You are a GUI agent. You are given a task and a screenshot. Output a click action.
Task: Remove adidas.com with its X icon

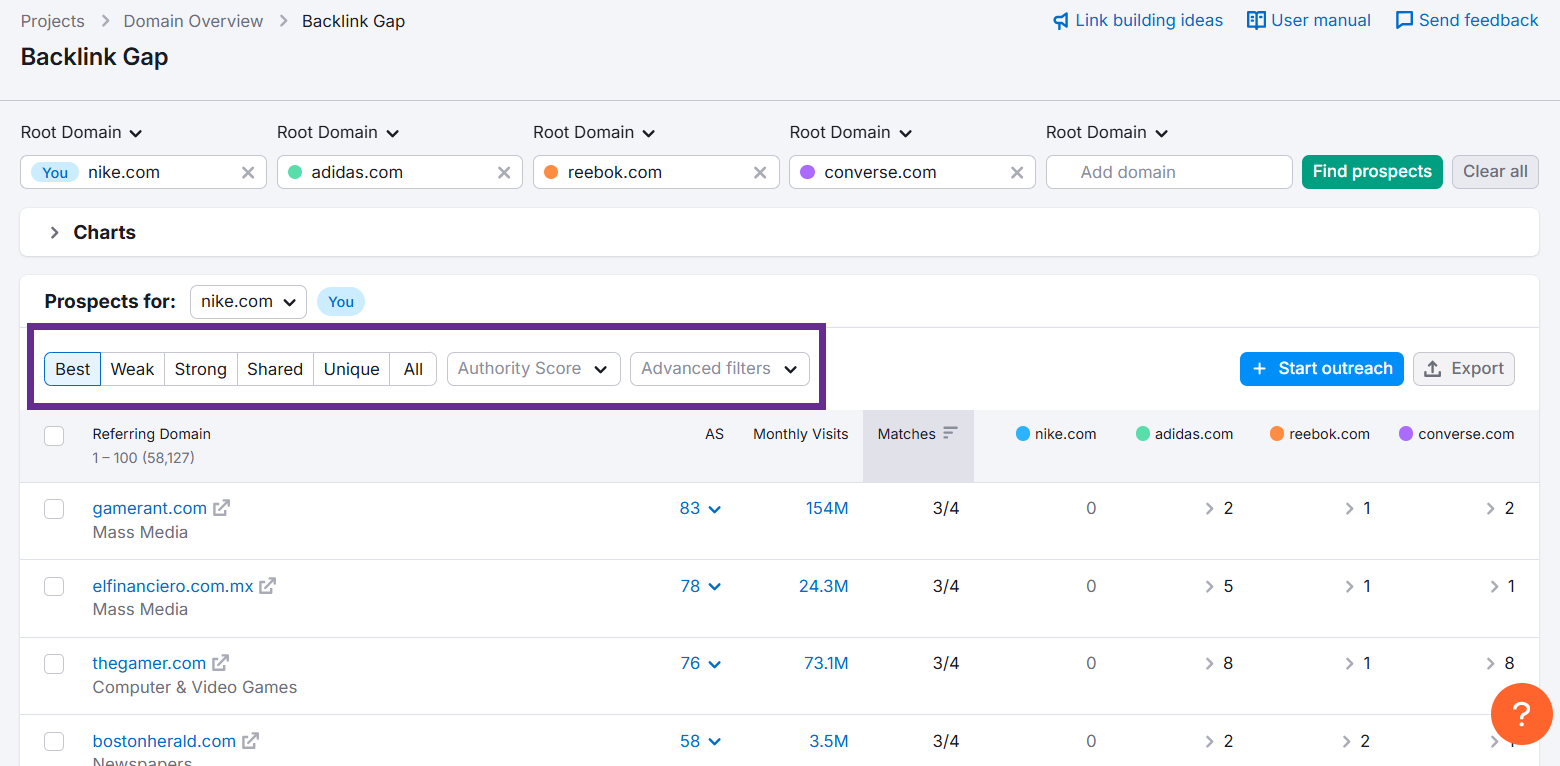(x=504, y=172)
